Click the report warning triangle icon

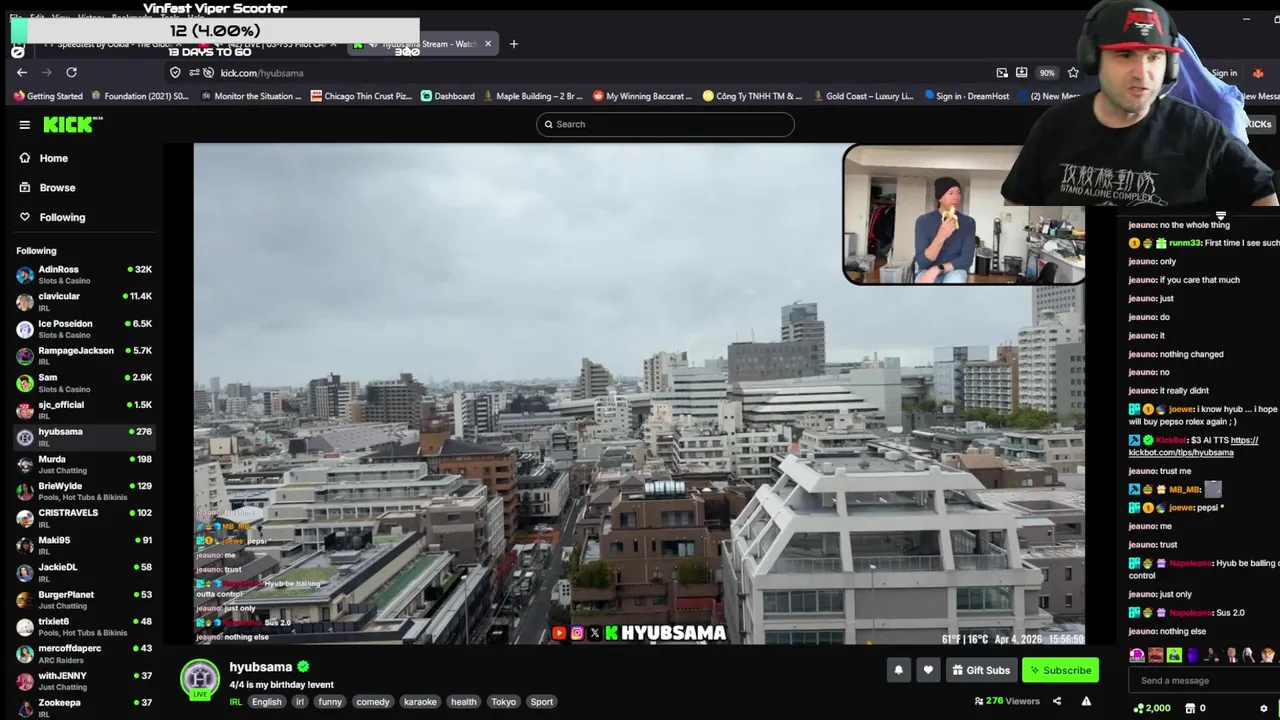pos(1086,701)
